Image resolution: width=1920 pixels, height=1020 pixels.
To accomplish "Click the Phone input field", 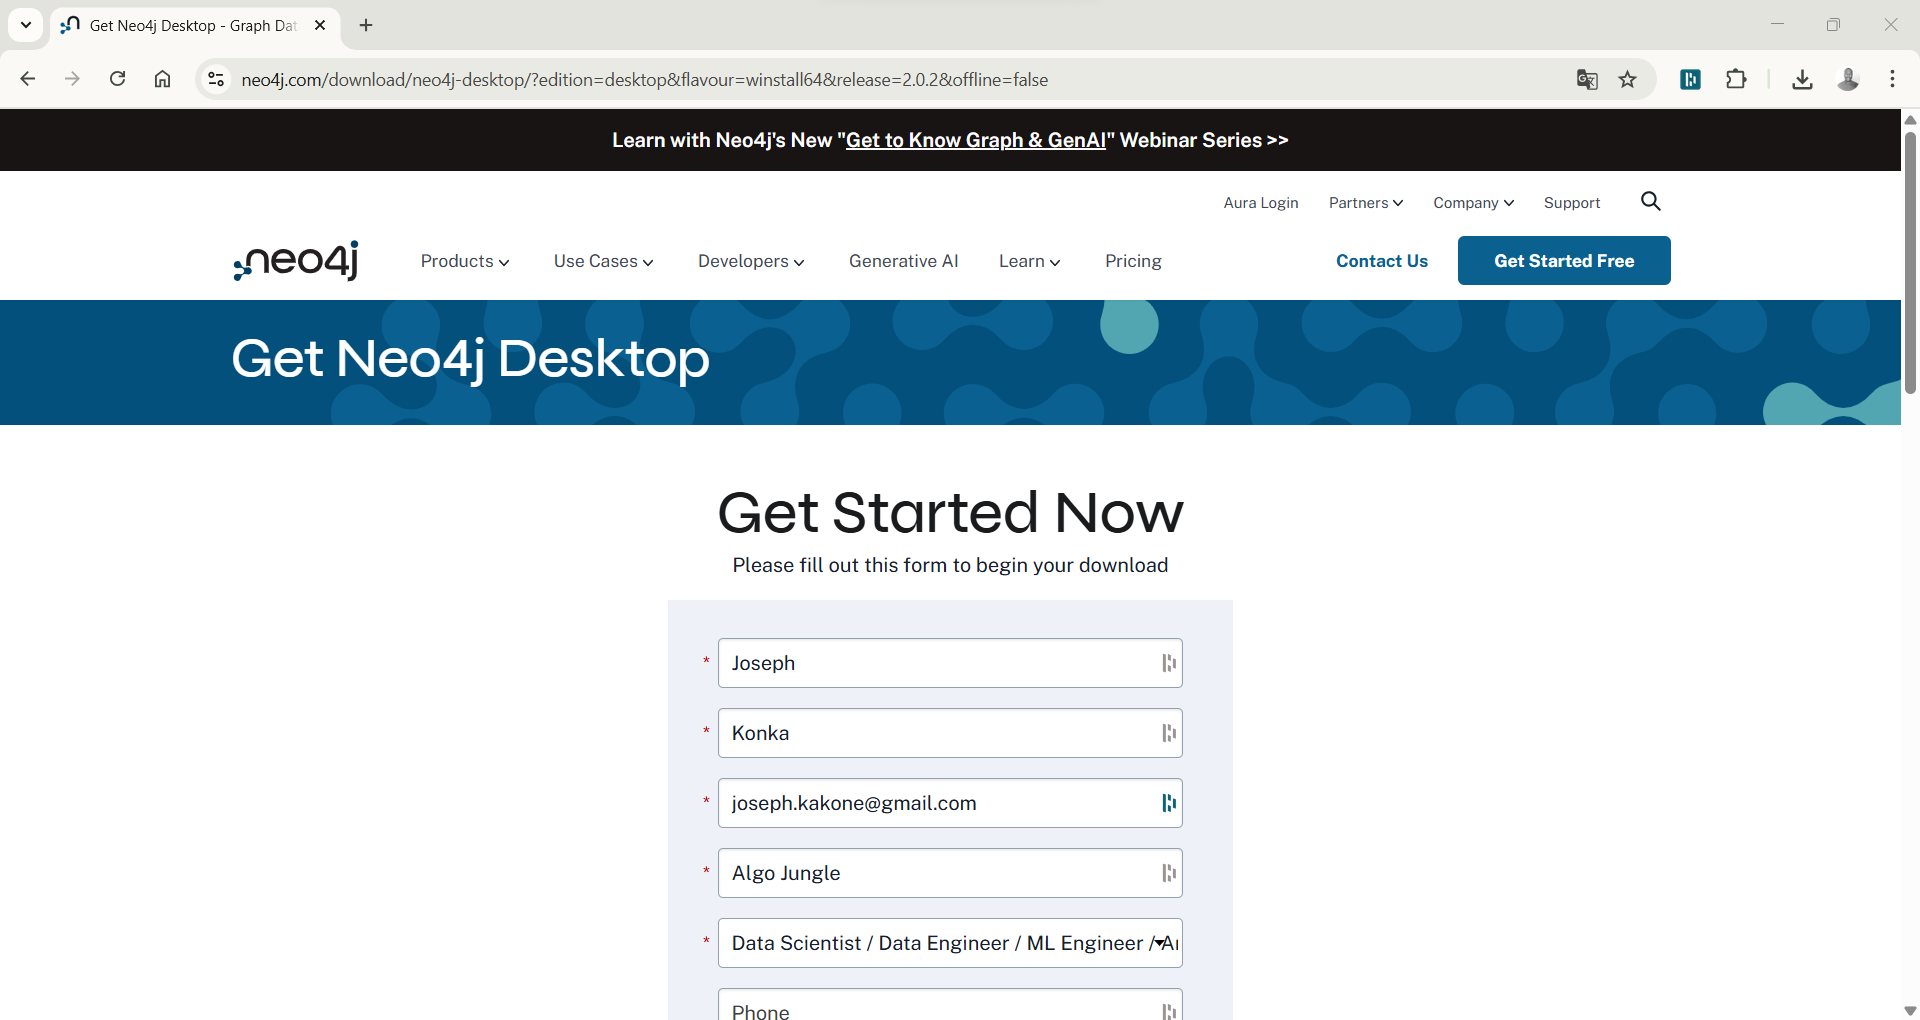I will tap(950, 1005).
